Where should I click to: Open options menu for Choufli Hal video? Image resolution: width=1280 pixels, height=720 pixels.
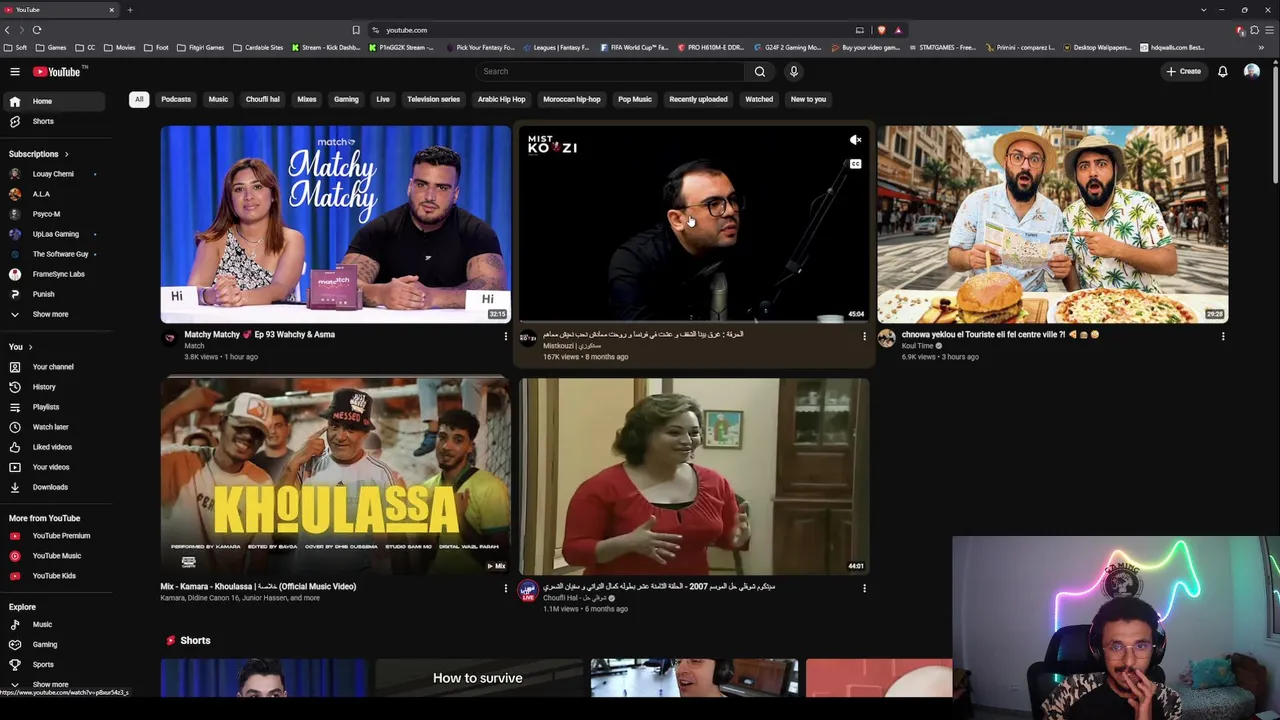(864, 589)
